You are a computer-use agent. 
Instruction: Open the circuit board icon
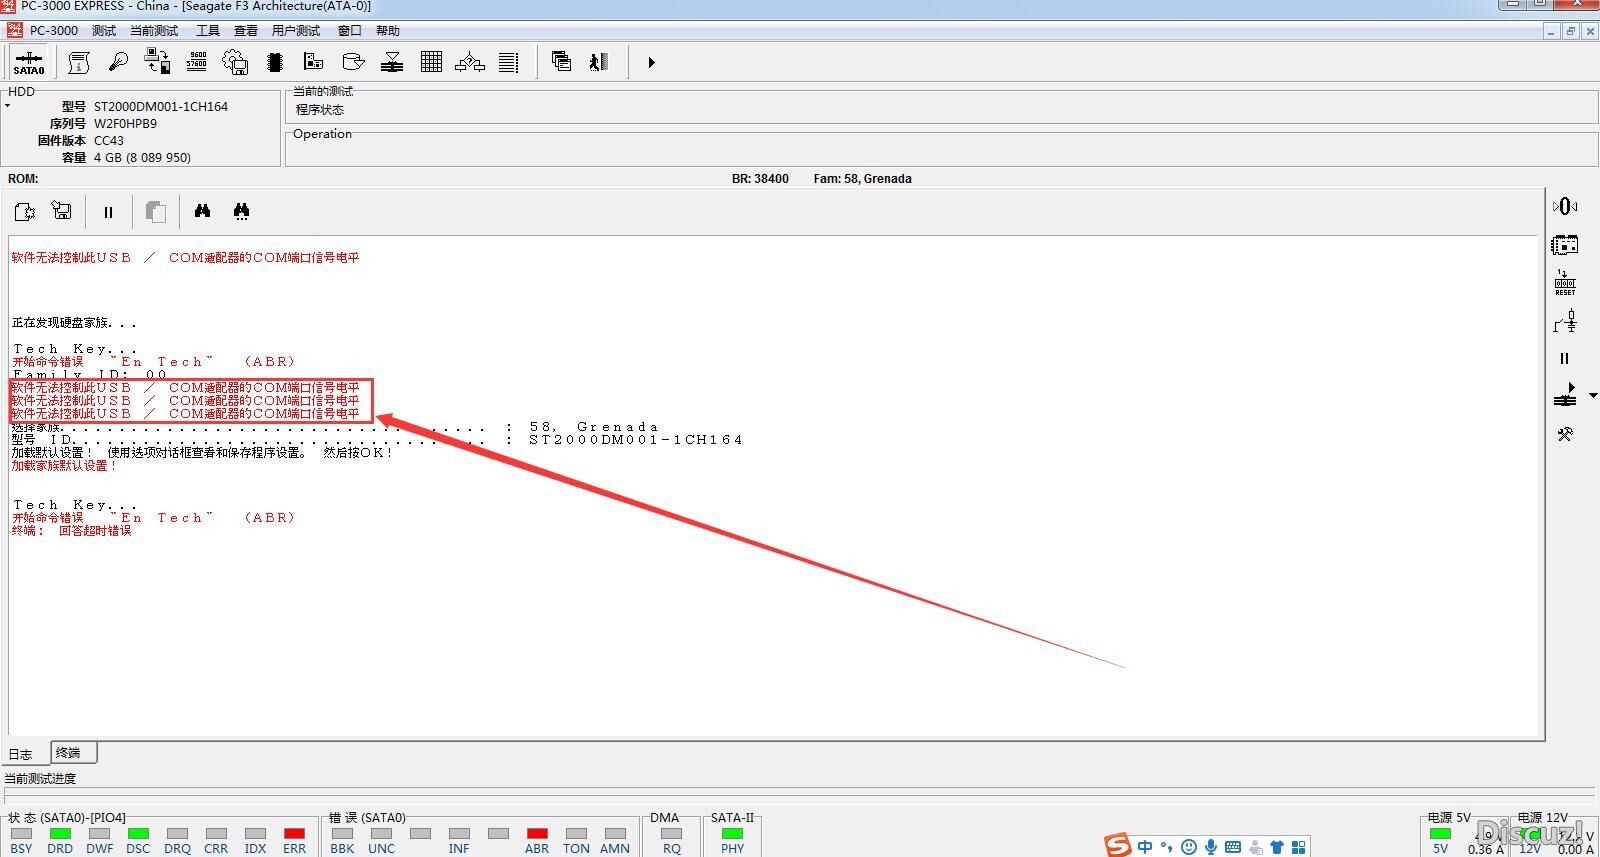pos(313,62)
